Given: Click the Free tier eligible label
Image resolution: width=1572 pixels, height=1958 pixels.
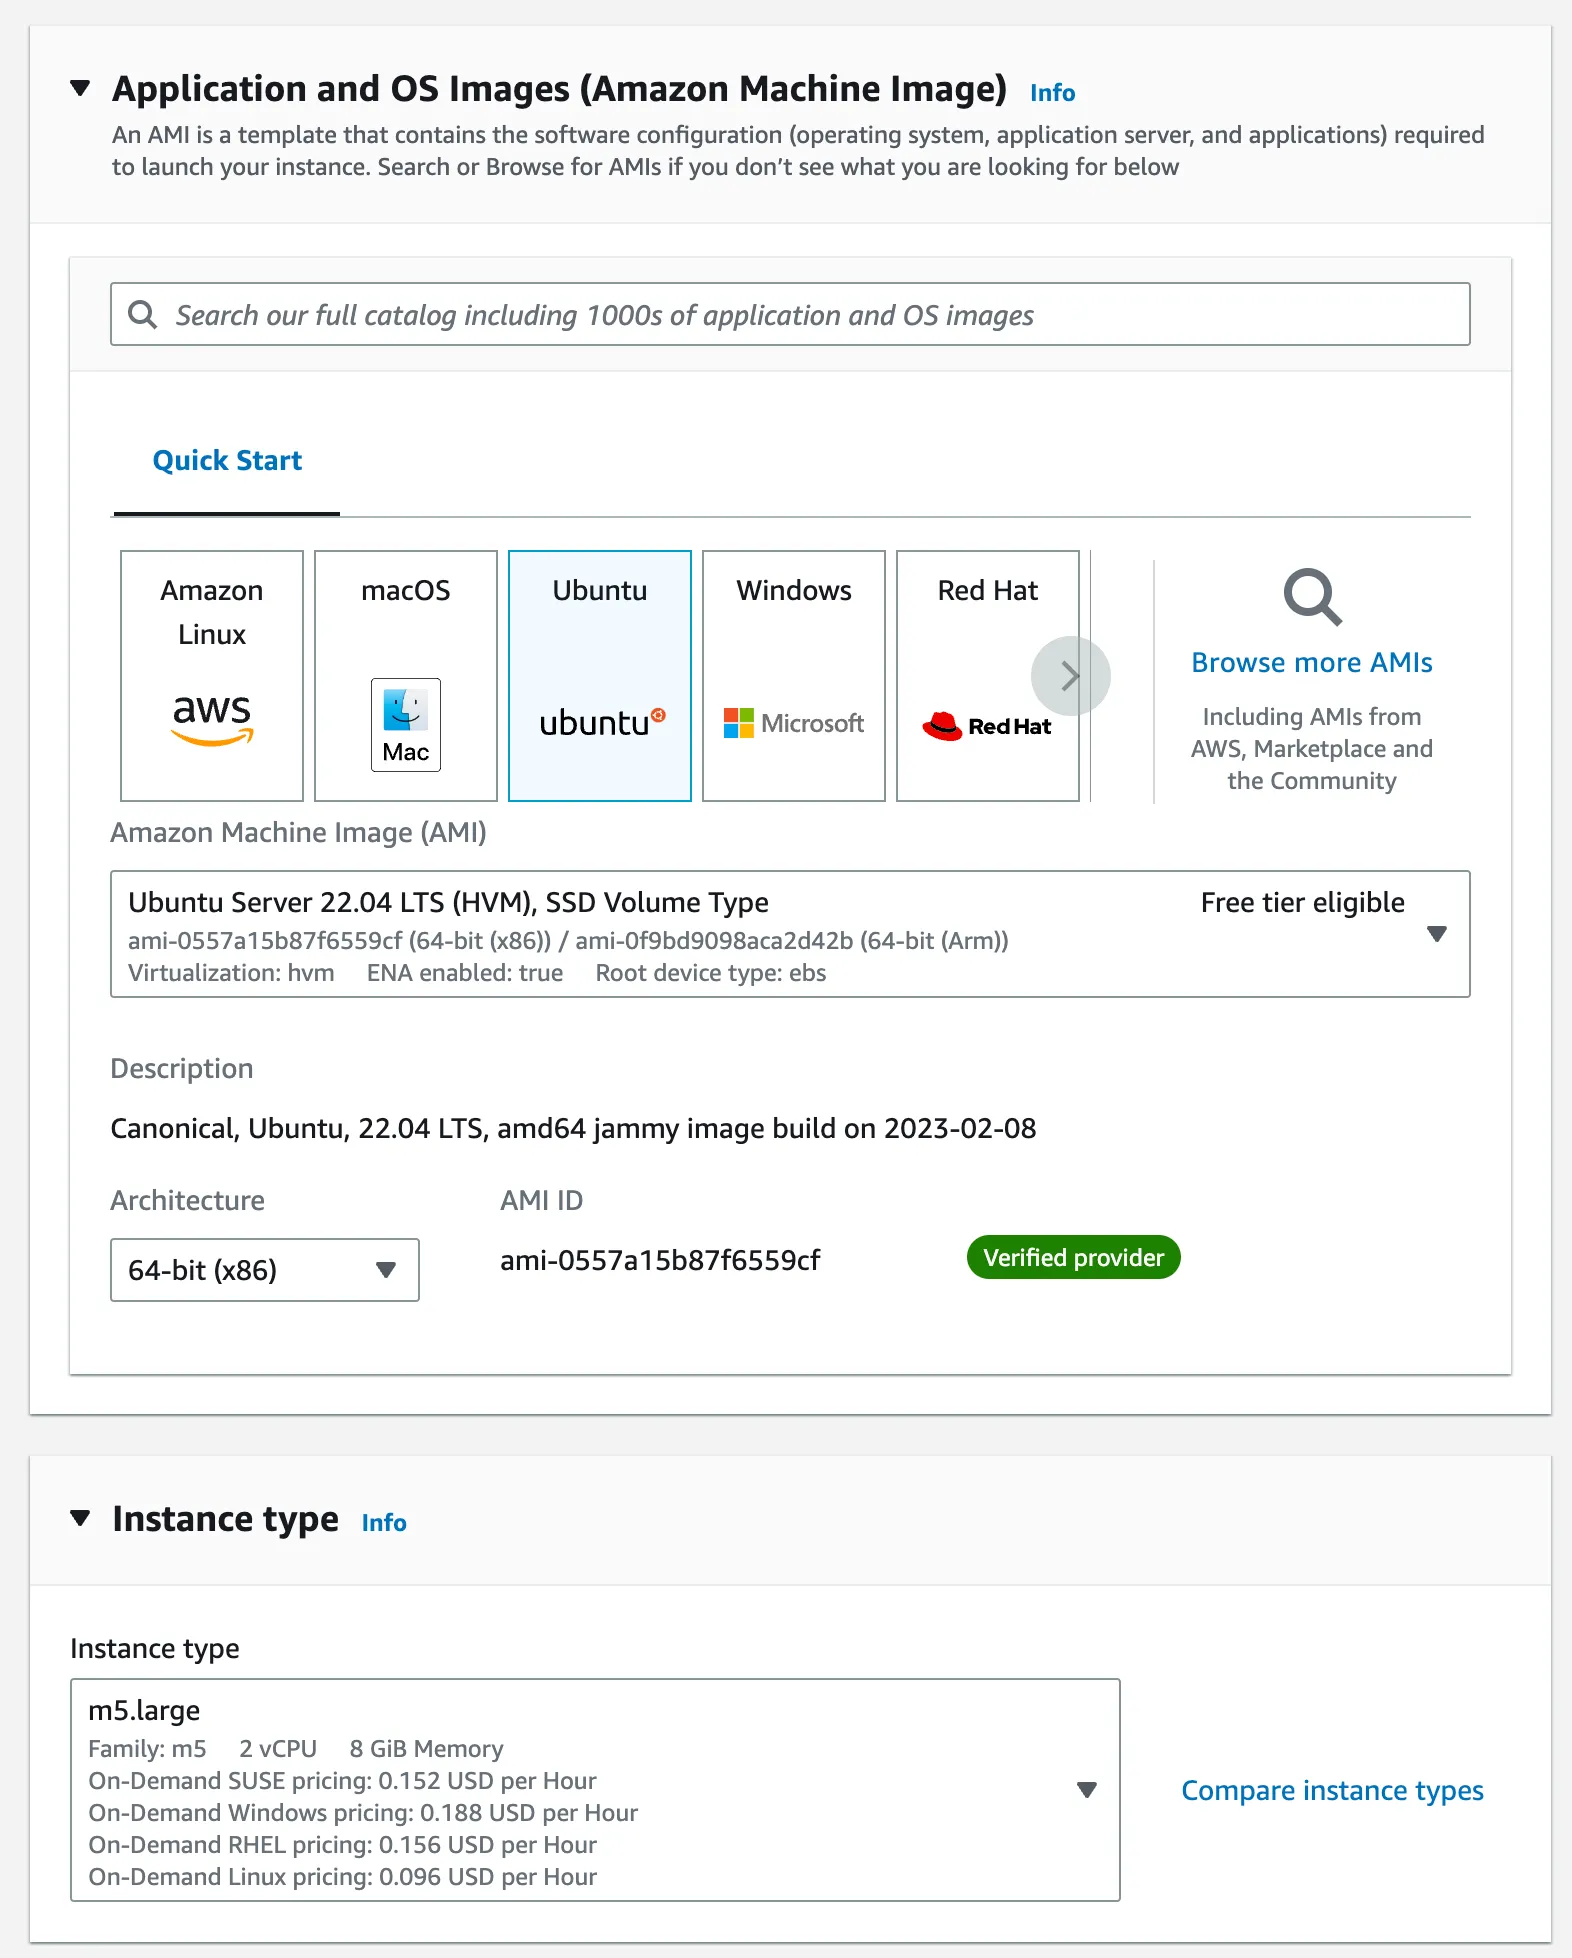Looking at the screenshot, I should pyautogui.click(x=1303, y=902).
